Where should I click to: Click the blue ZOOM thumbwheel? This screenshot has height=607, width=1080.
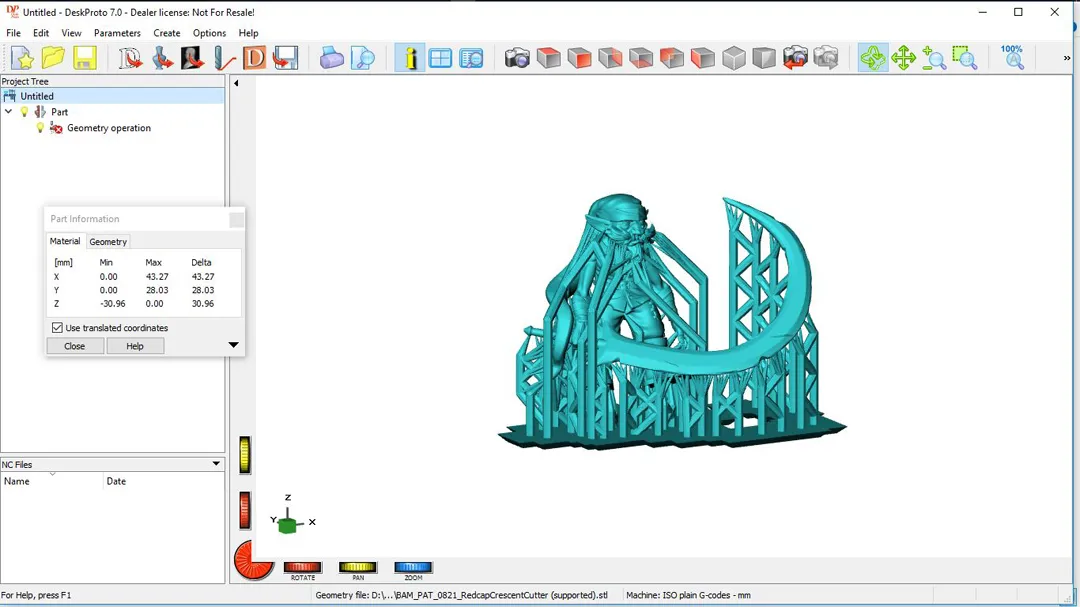point(413,567)
